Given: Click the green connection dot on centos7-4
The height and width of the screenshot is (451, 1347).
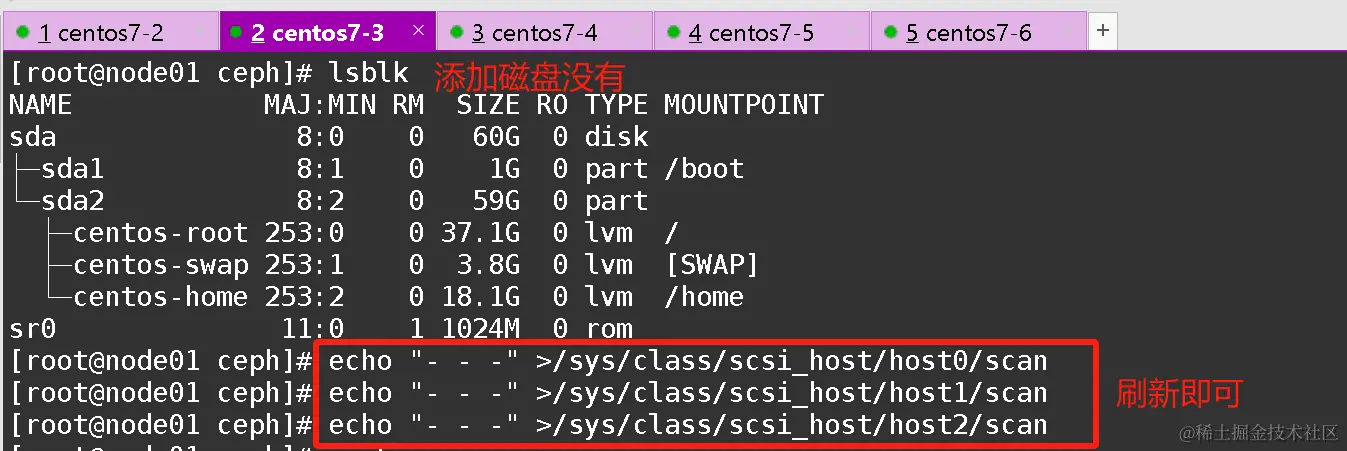Looking at the screenshot, I should (456, 33).
